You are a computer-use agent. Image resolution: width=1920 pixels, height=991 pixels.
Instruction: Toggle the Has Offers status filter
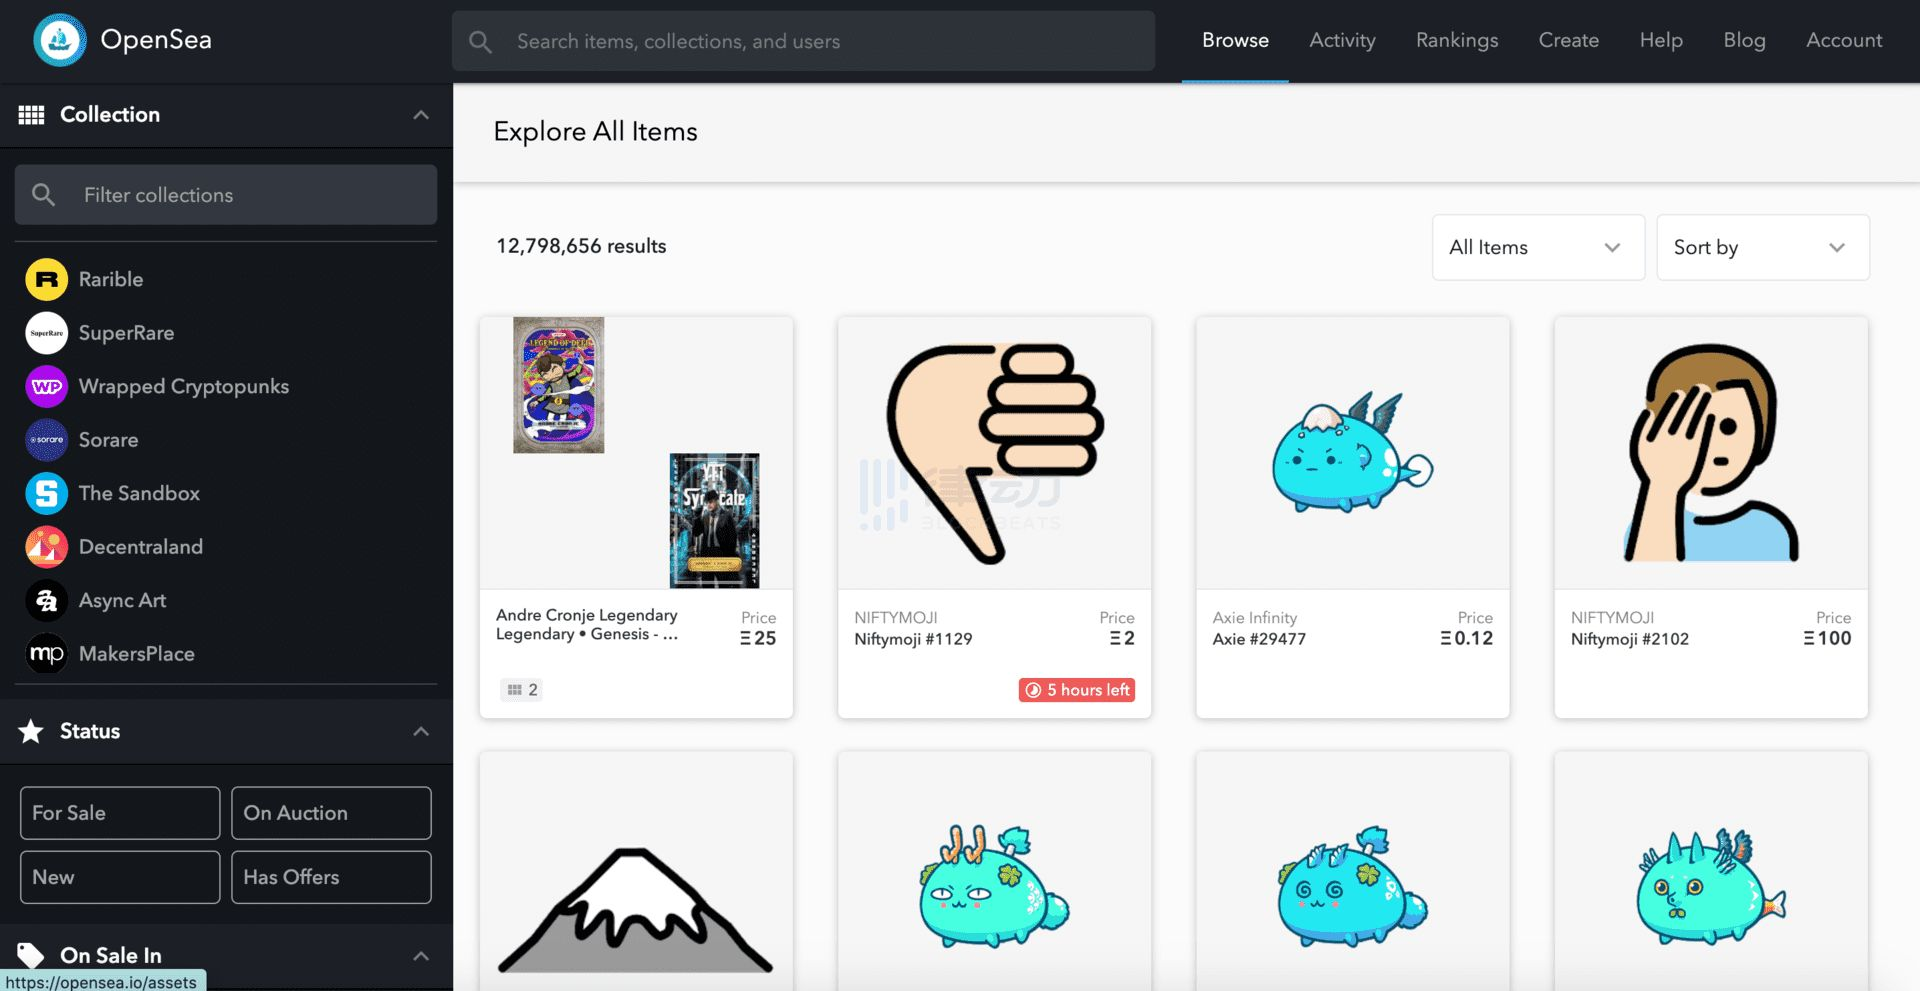point(331,877)
